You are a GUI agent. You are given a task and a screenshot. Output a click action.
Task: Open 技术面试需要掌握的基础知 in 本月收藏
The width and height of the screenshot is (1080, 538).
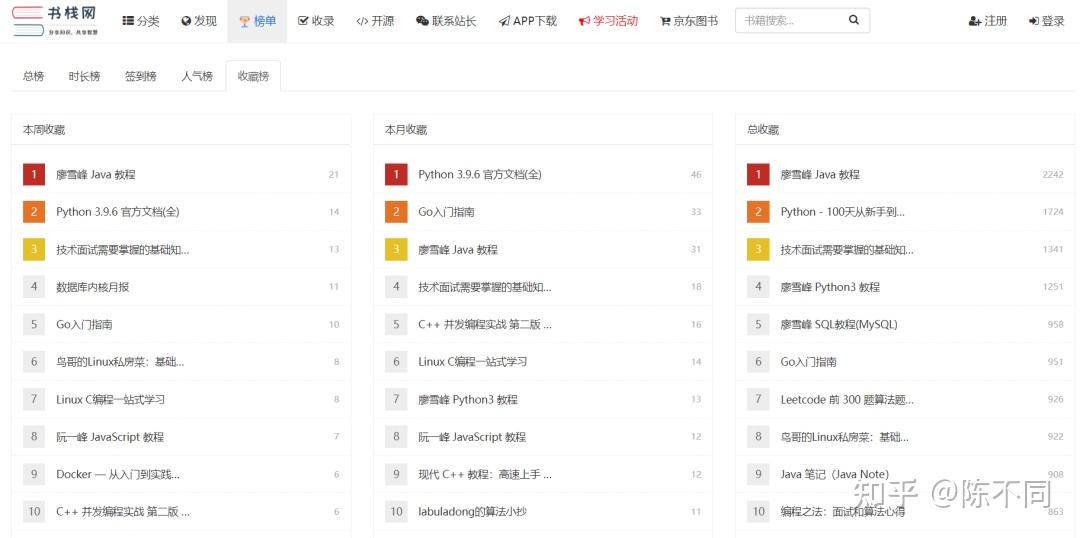[x=485, y=287]
